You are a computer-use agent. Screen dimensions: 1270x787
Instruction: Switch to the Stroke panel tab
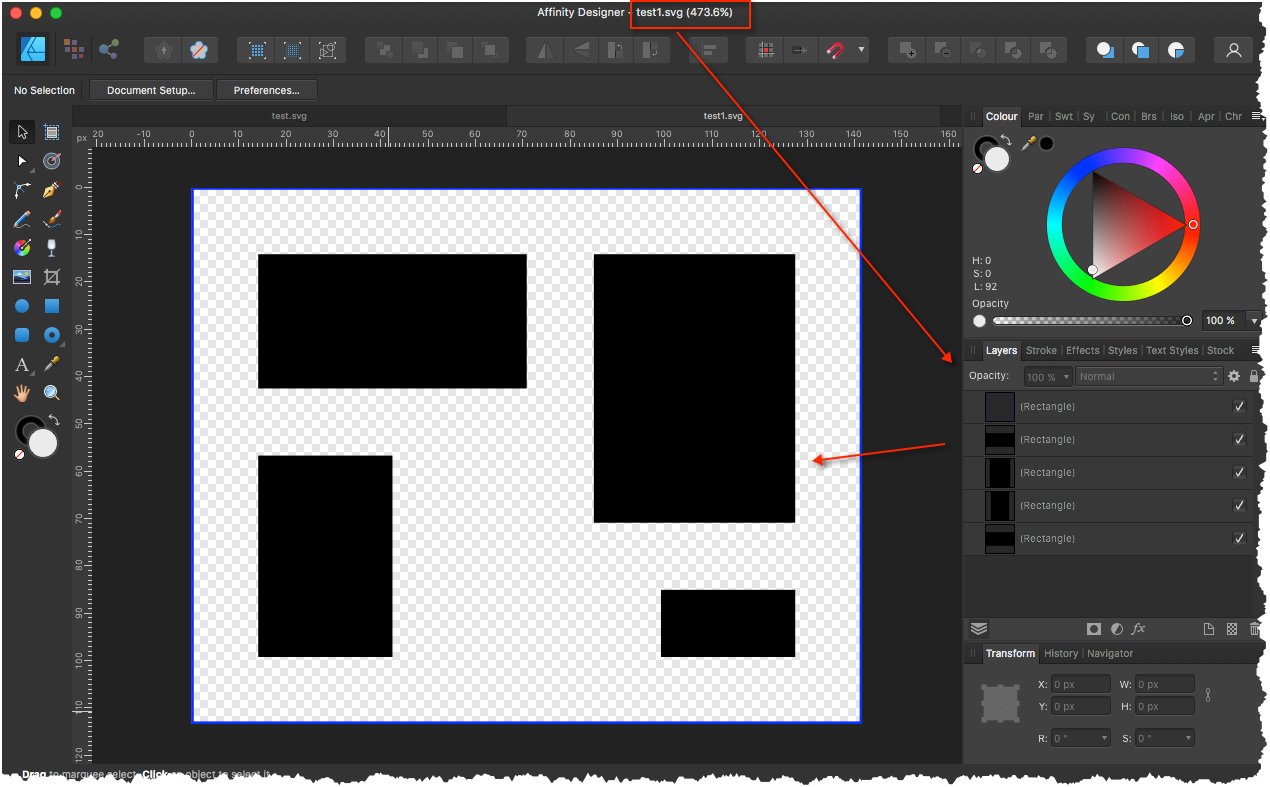click(x=1041, y=351)
